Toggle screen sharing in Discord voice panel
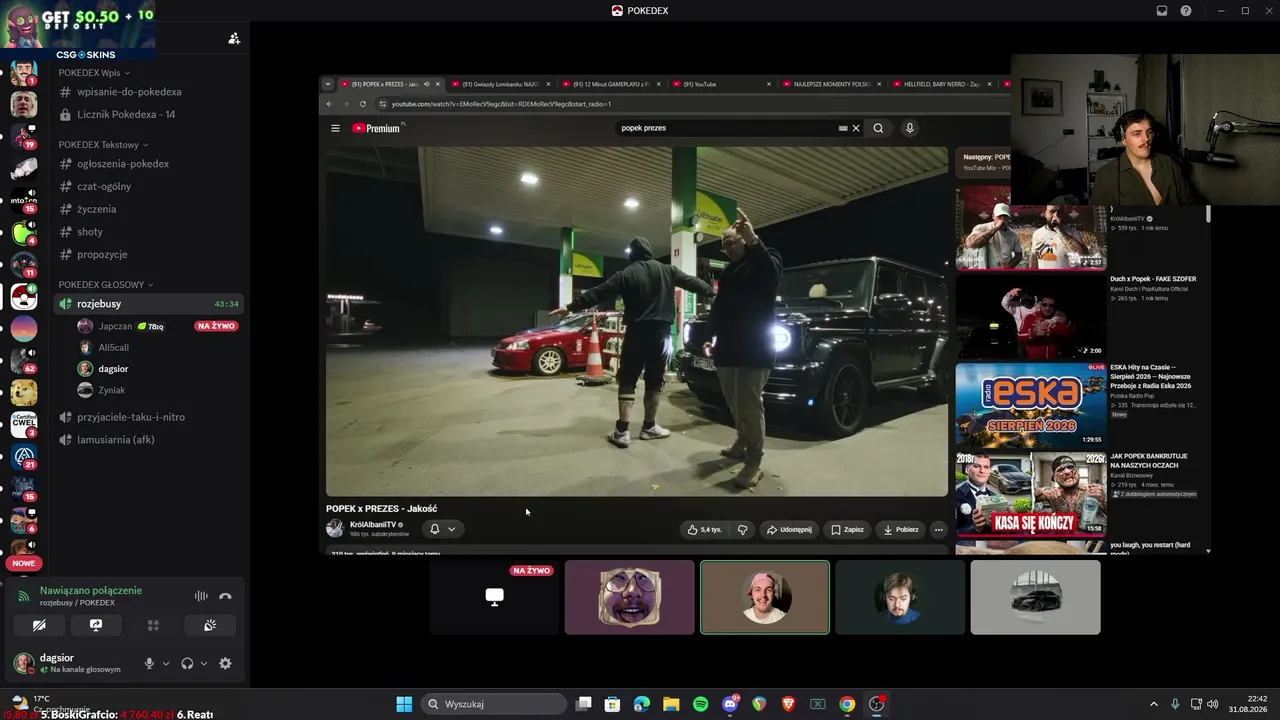 pos(96,625)
